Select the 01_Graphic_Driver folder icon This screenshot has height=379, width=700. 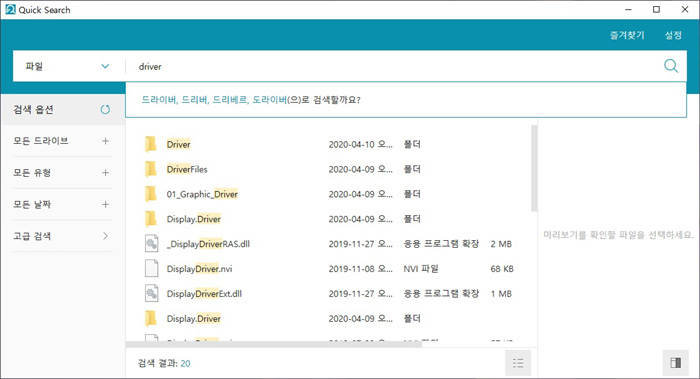[151, 194]
